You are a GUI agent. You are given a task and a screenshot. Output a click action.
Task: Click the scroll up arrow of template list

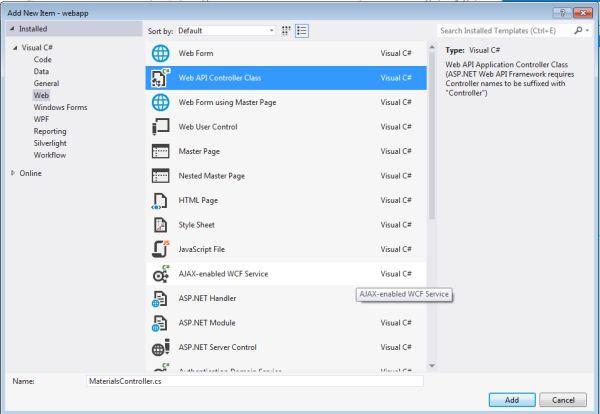[x=432, y=47]
